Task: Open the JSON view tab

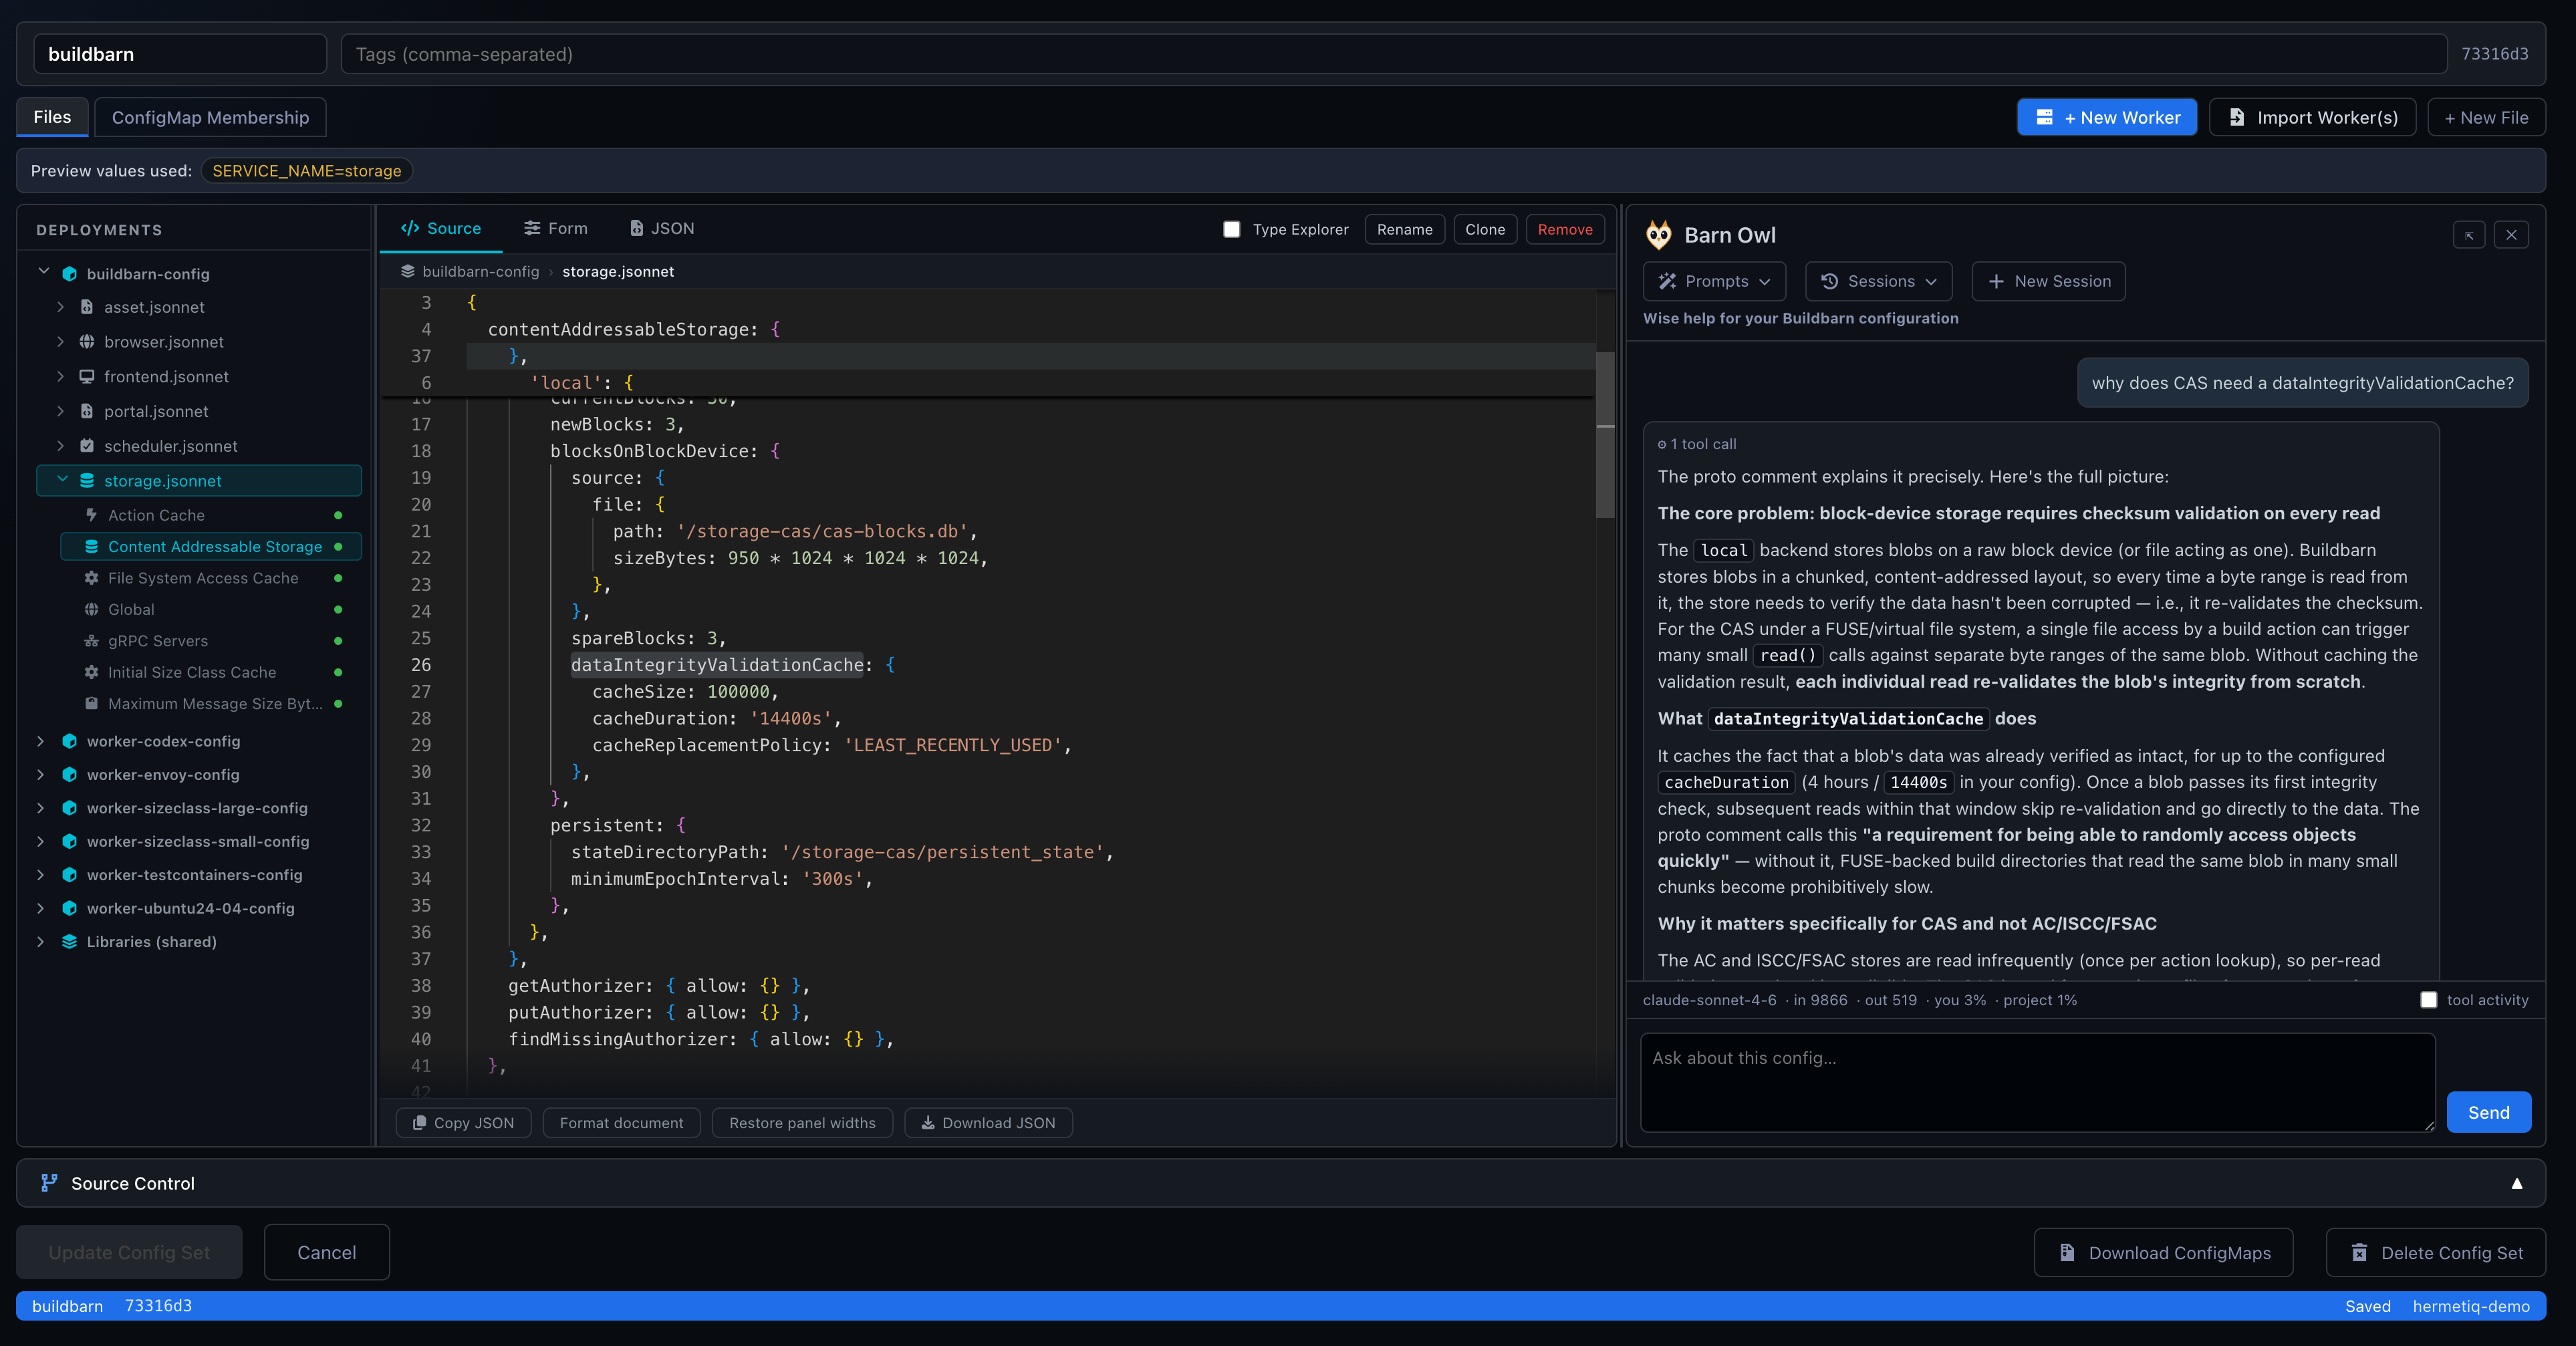Action: pos(662,229)
